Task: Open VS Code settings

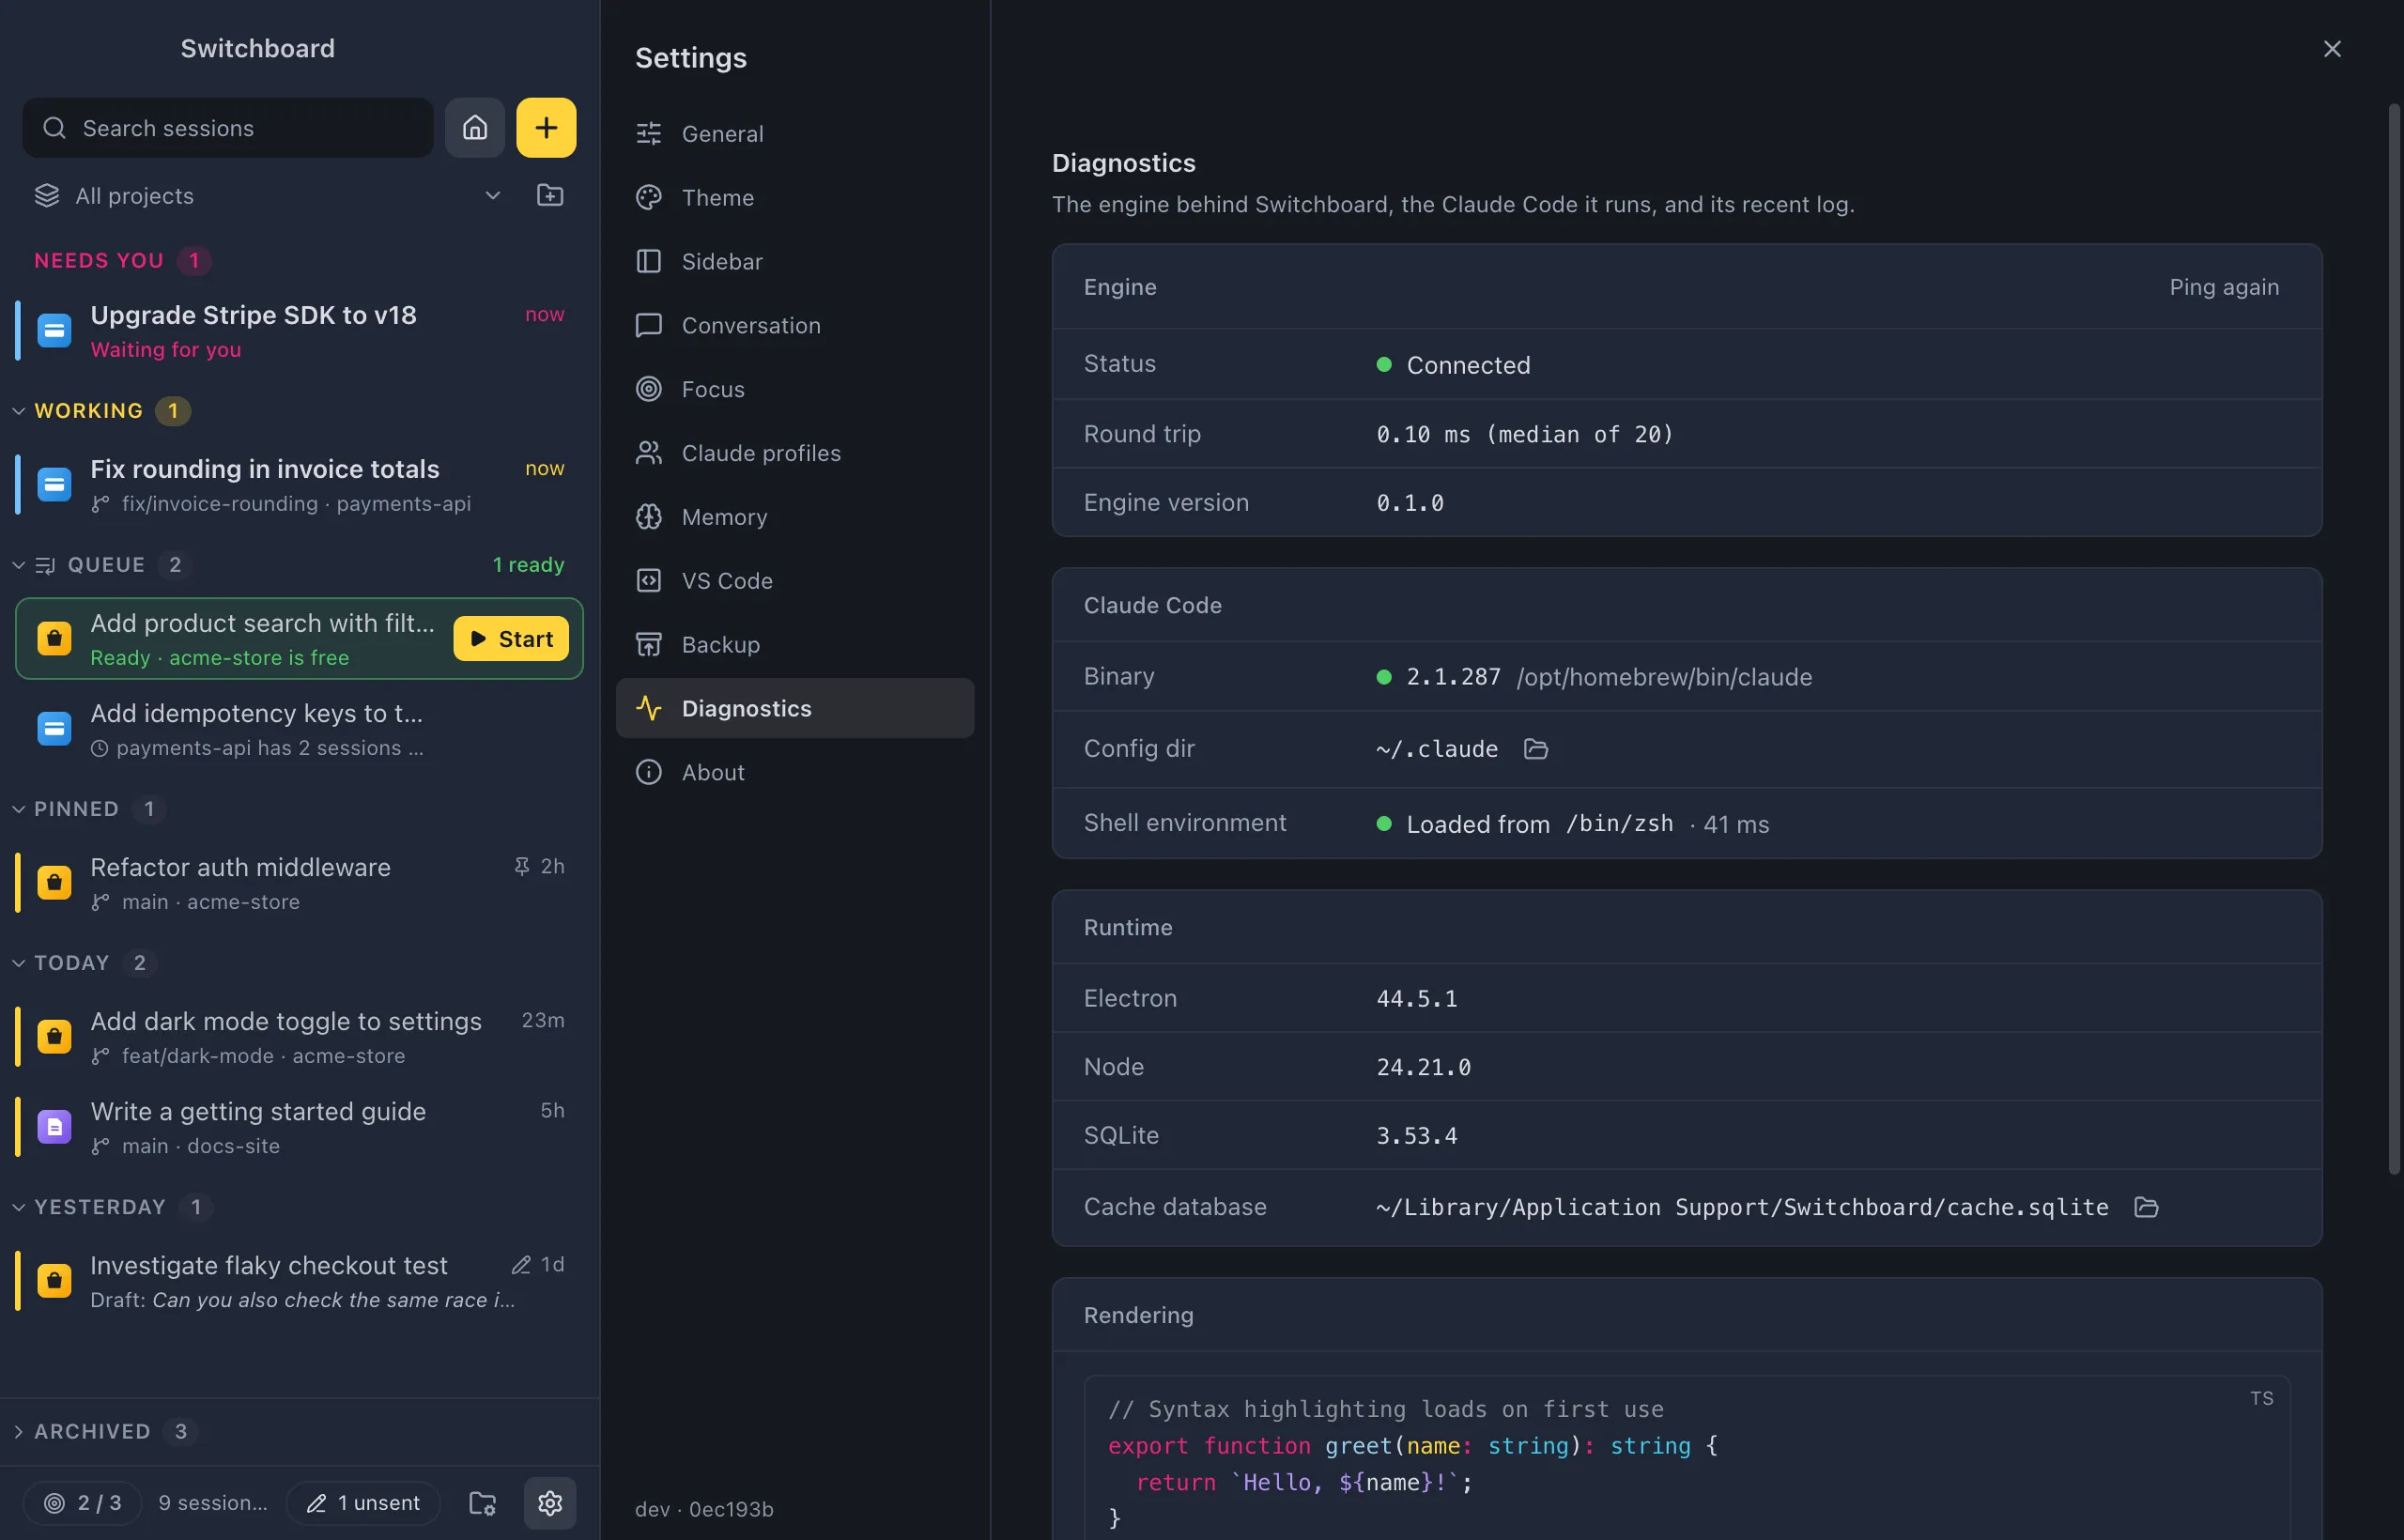Action: click(795, 581)
